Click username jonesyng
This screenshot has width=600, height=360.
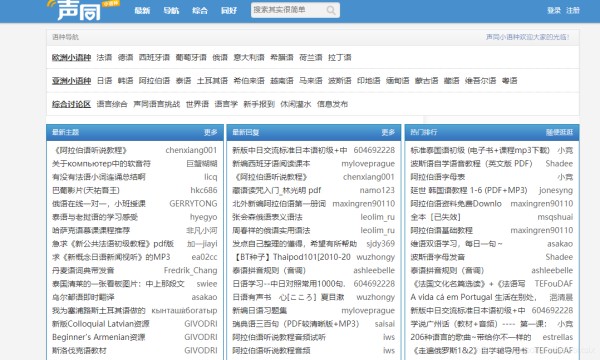[x=556, y=190]
